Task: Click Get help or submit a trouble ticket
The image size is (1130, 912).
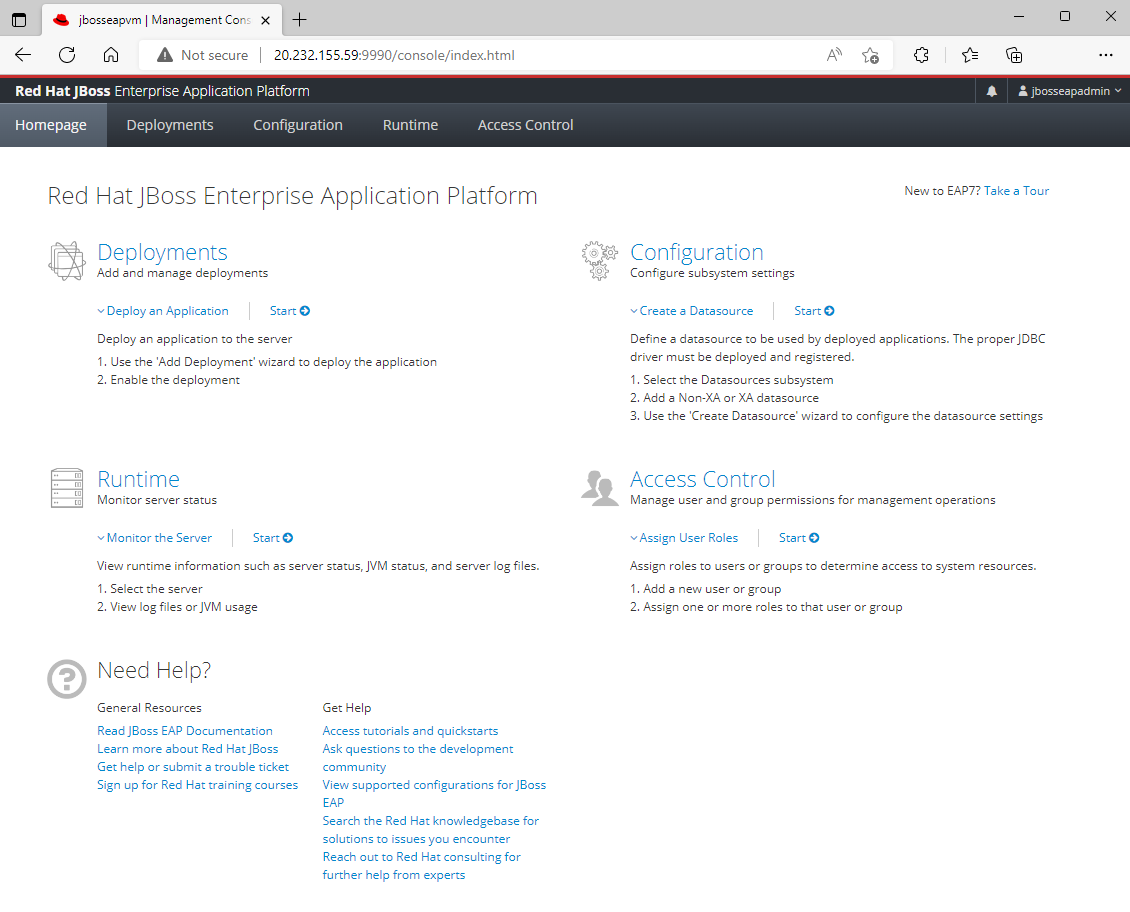Action: (x=193, y=766)
